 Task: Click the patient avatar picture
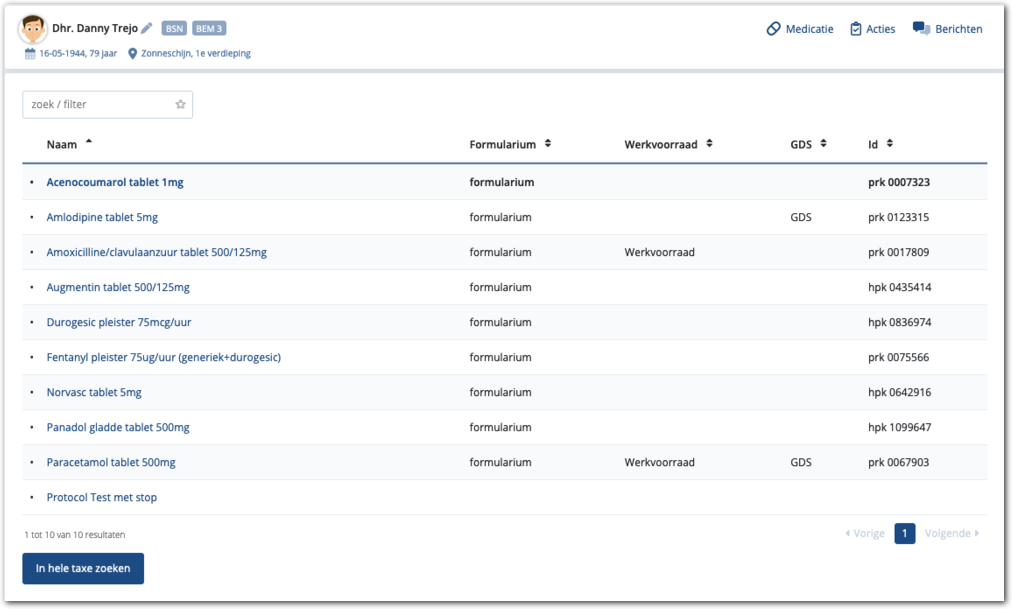pyautogui.click(x=33, y=29)
